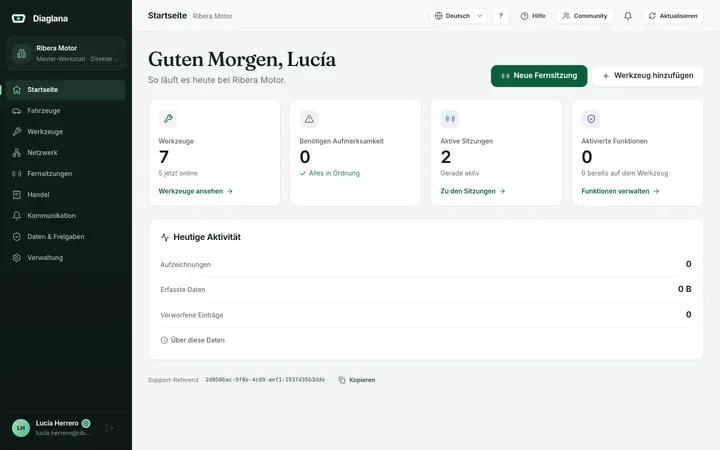Open the Ribera Motor workshop switcher
Viewport: 720px width, 450px height.
pos(66,53)
